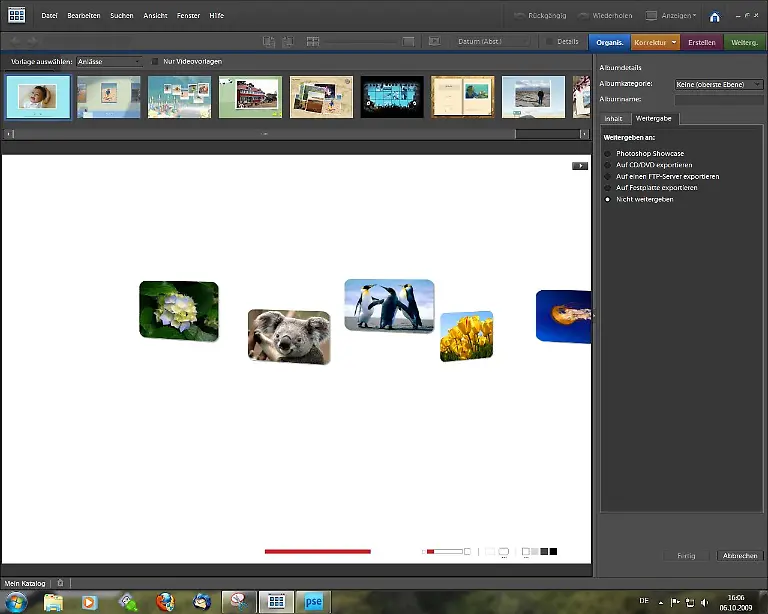The height and width of the screenshot is (614, 768).
Task: Switch to the Inhalt tab
Action: click(x=613, y=118)
